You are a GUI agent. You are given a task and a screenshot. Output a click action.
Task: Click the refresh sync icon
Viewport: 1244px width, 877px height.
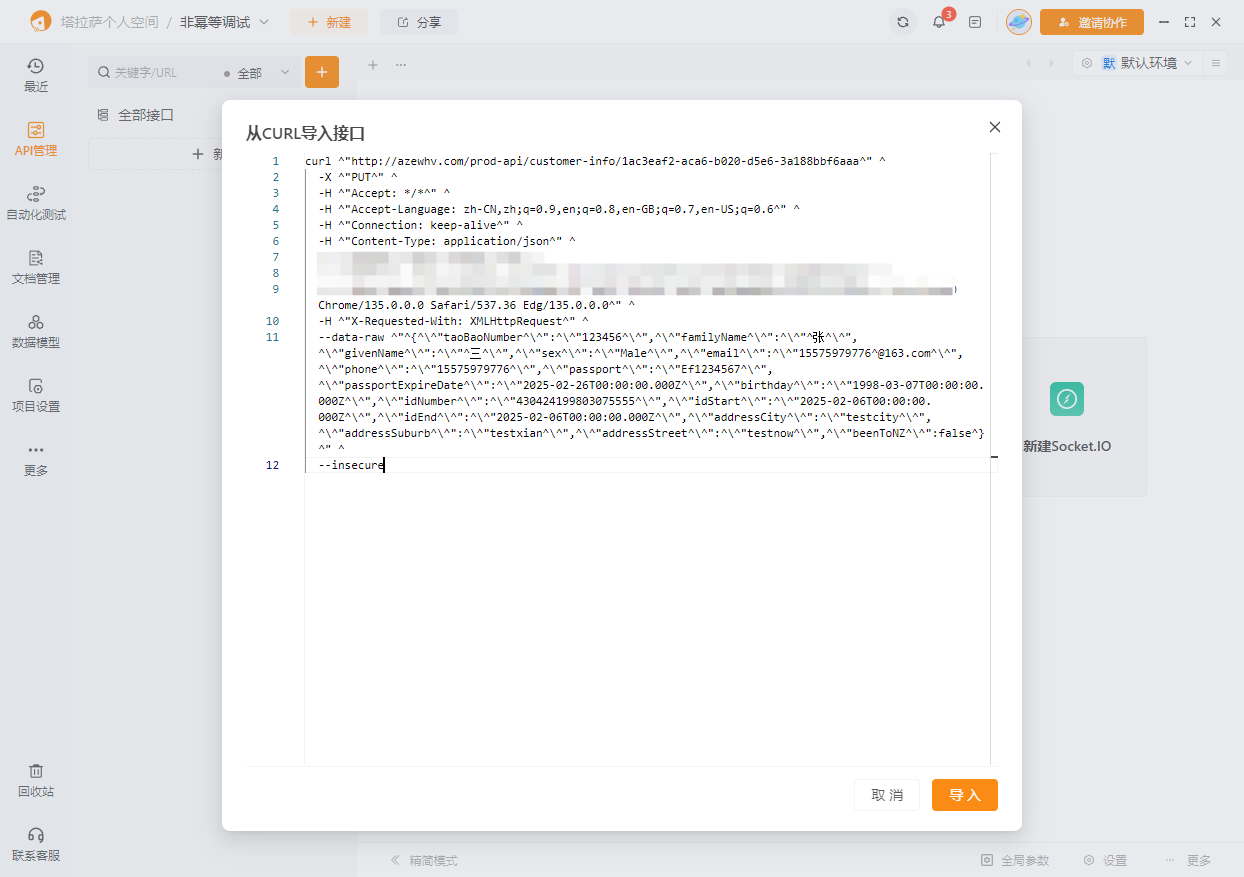tap(903, 22)
